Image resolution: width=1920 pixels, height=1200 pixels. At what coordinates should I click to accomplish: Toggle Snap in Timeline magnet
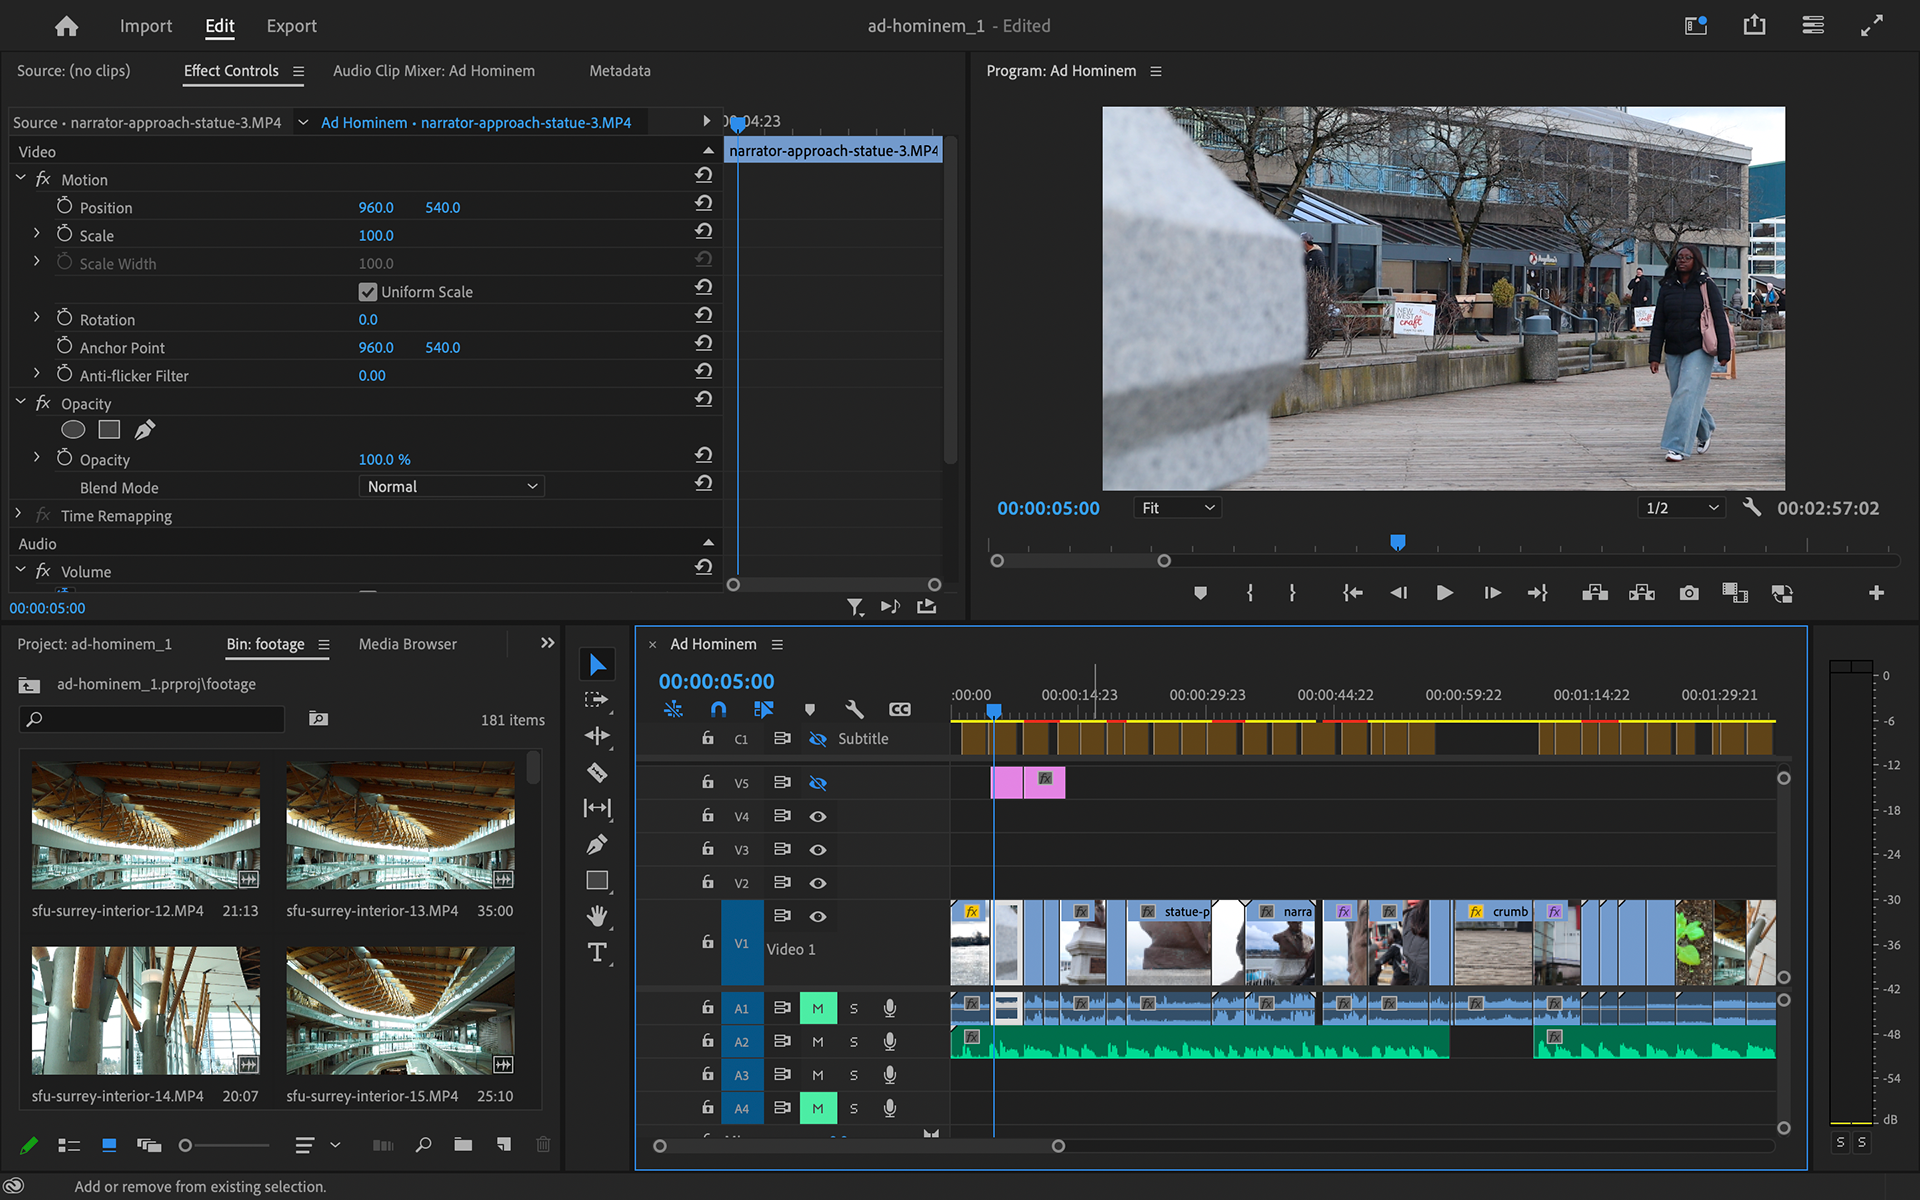click(x=718, y=709)
